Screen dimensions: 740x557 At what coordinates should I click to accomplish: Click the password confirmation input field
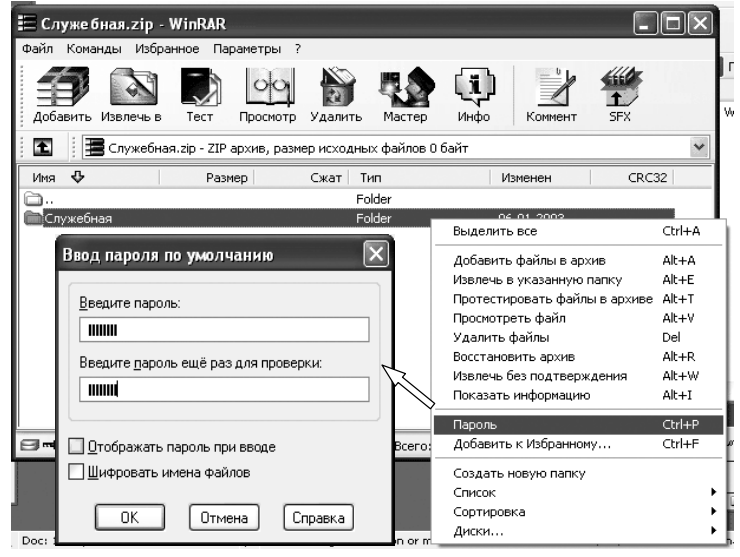coord(224,389)
